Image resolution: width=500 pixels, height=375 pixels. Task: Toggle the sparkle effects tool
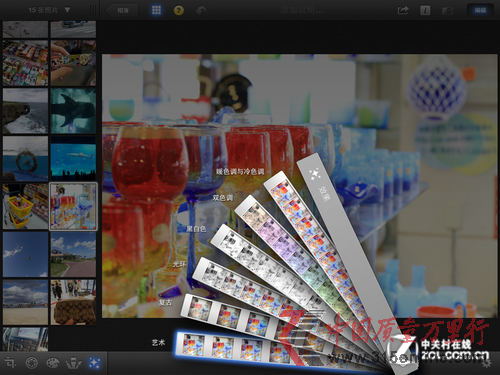94,363
